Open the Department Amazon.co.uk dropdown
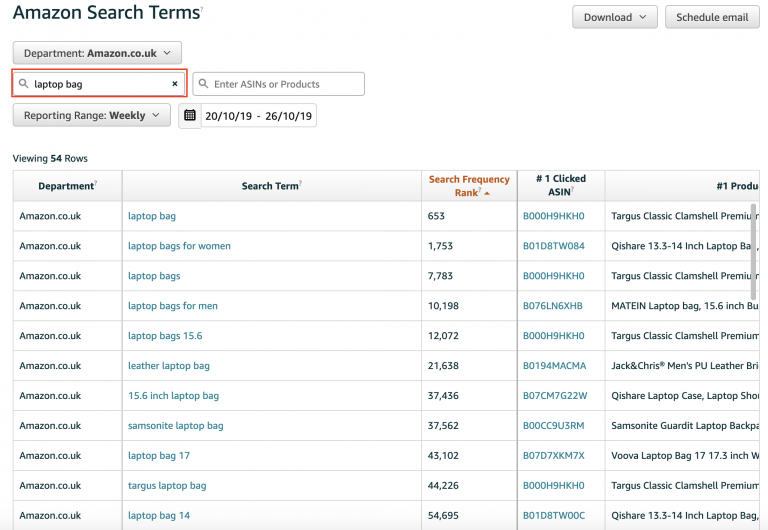Viewport: 768px width, 530px height. click(x=97, y=53)
